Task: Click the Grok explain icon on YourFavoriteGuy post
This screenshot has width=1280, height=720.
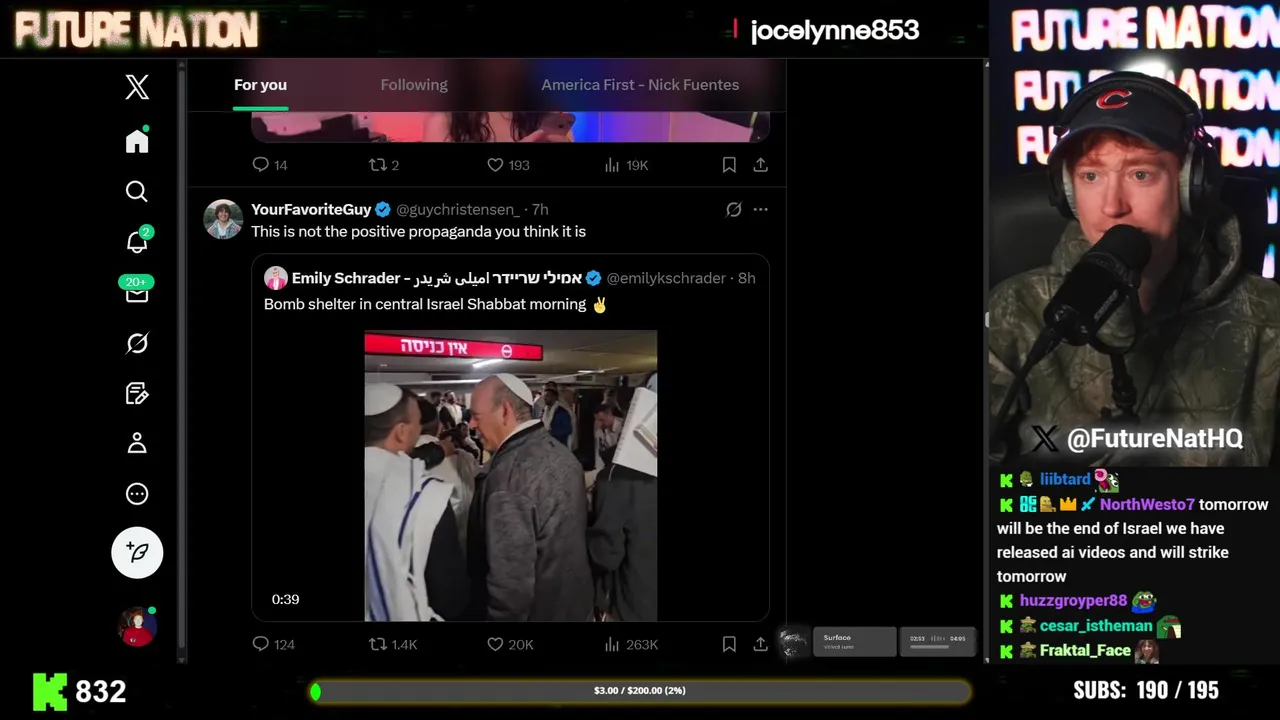Action: 733,209
